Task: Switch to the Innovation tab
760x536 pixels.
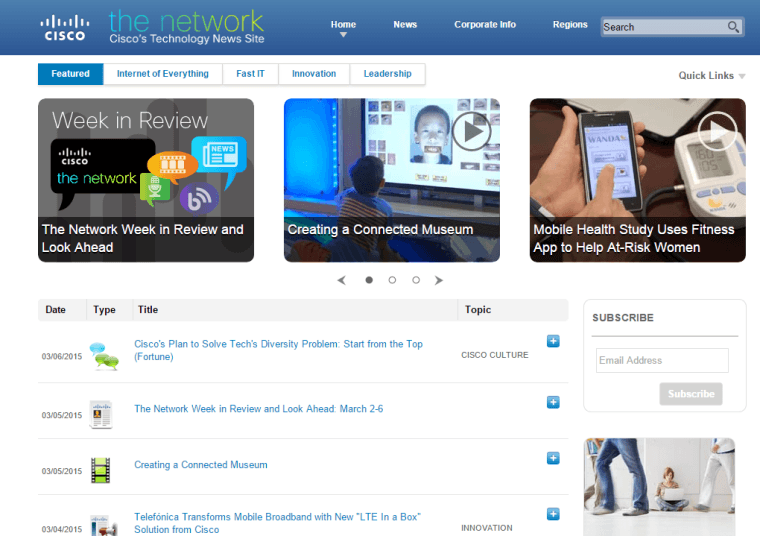Action: [x=314, y=74]
